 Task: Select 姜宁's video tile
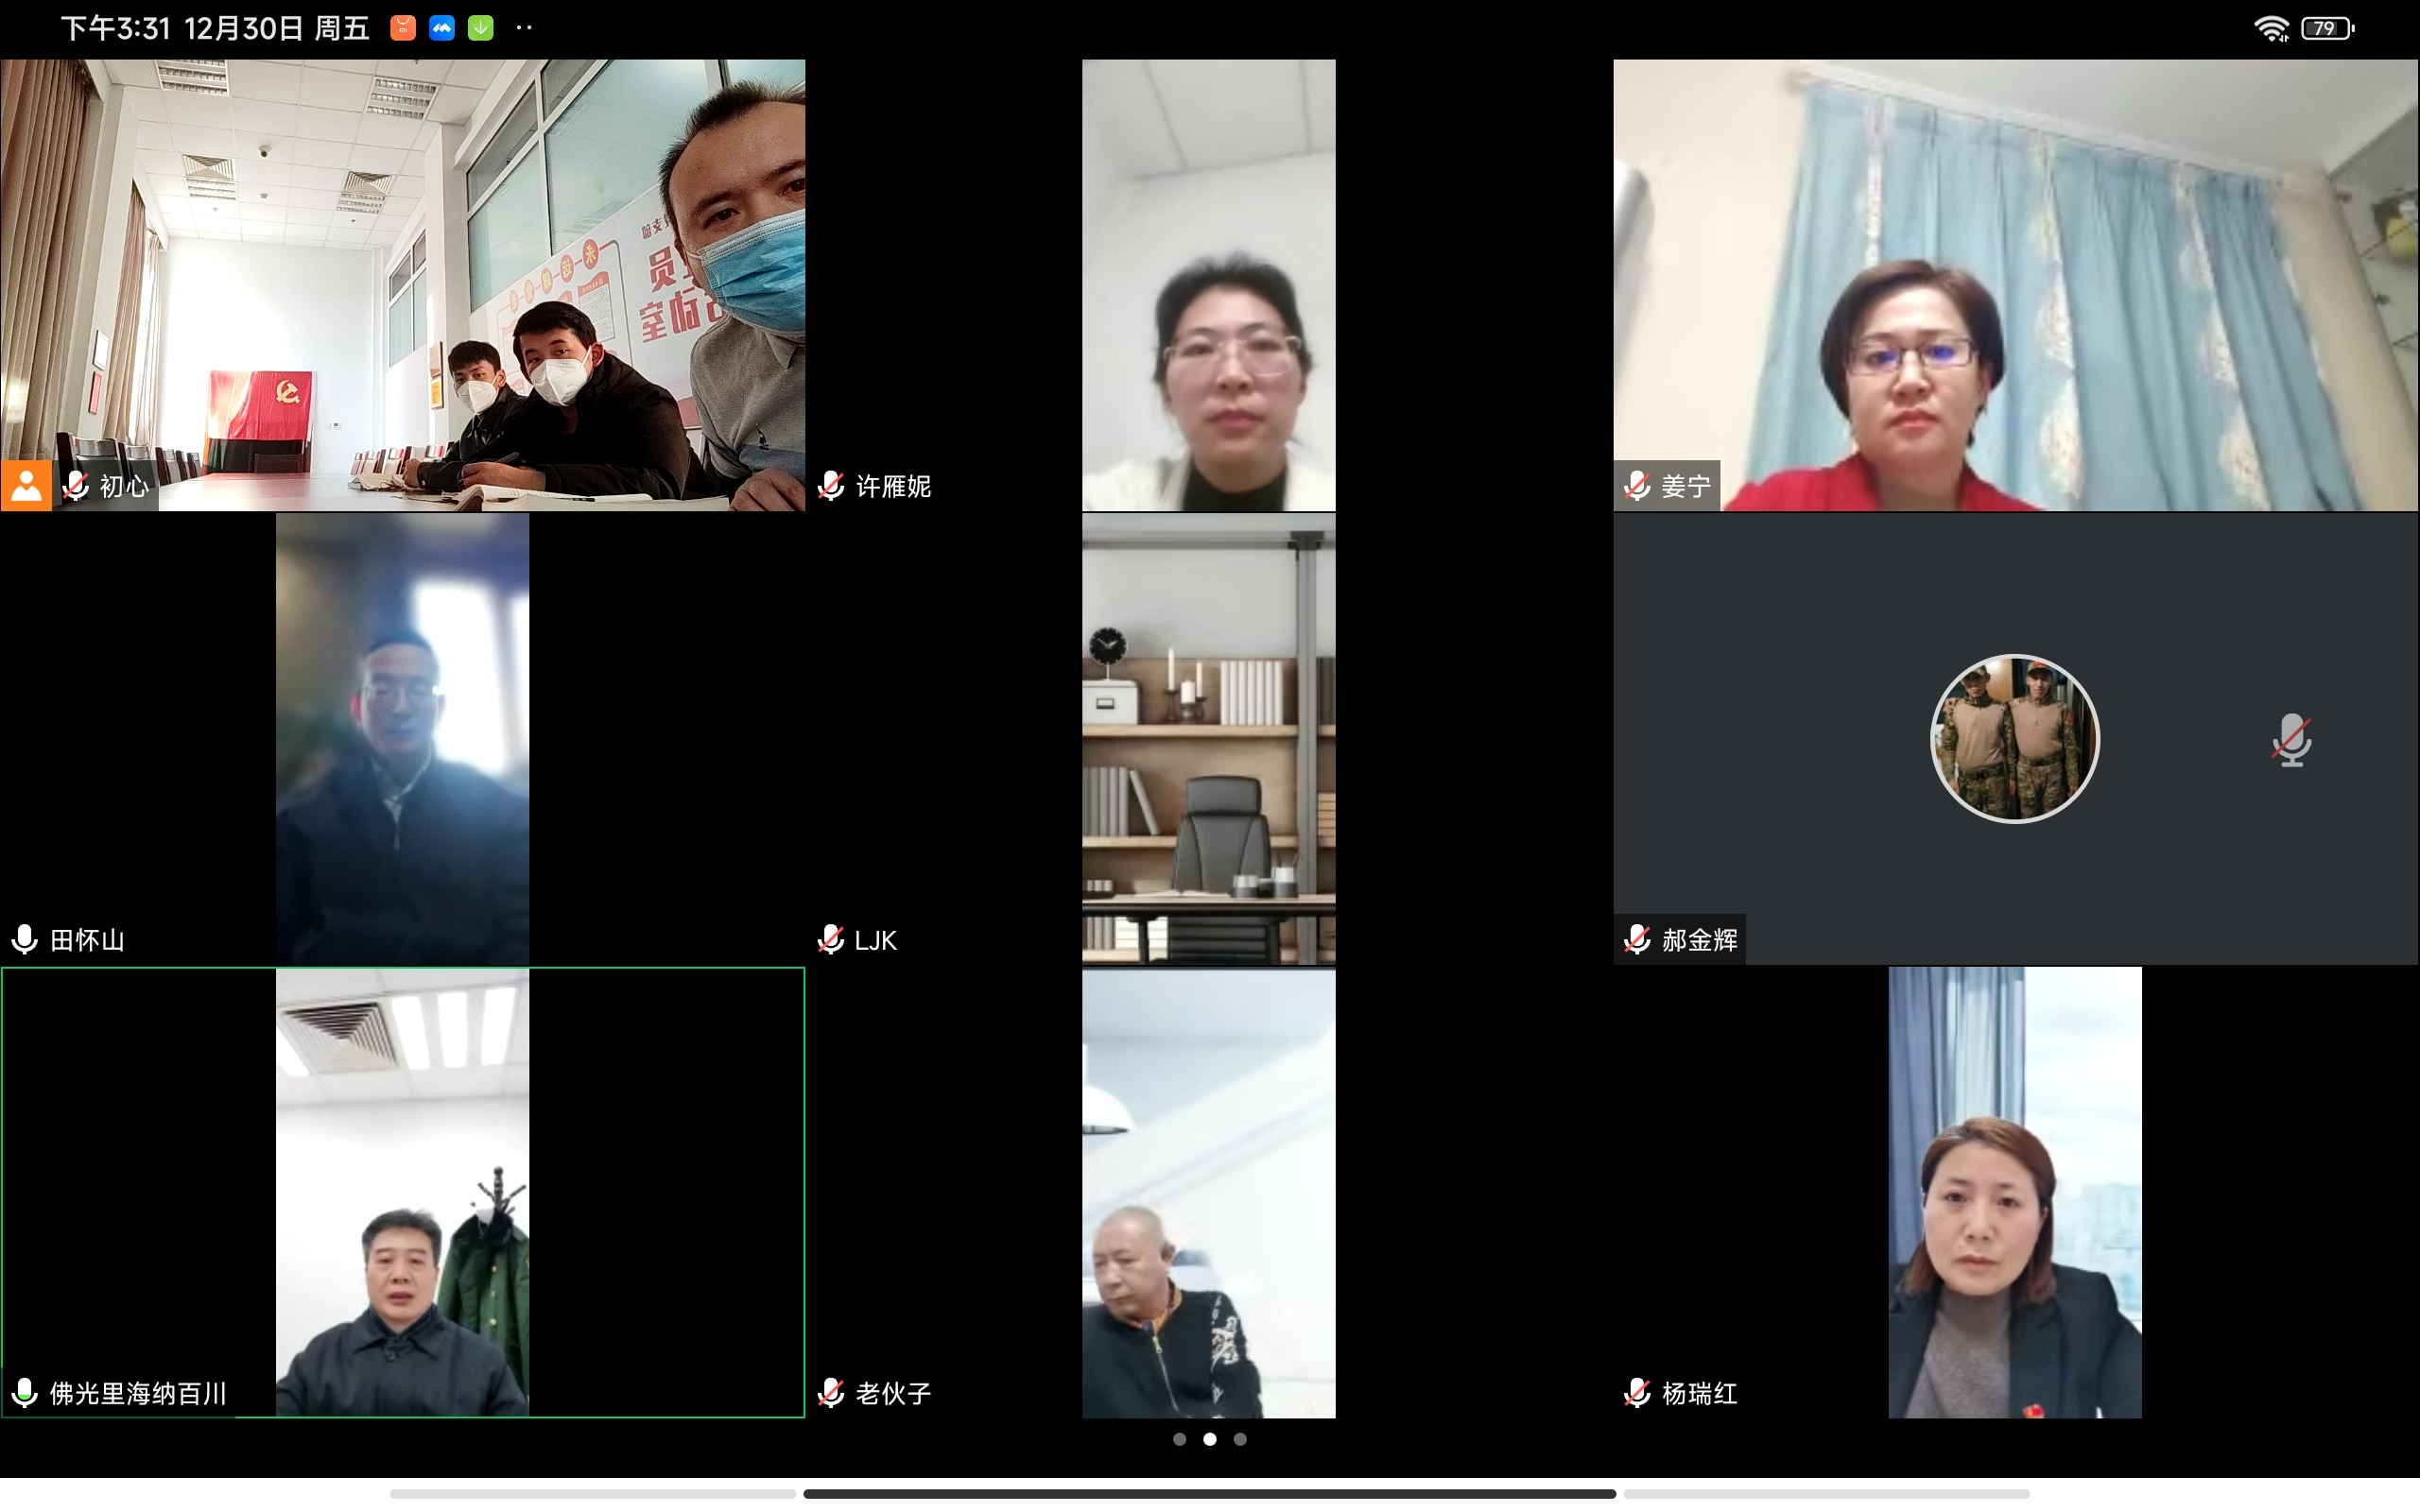(x=2014, y=285)
